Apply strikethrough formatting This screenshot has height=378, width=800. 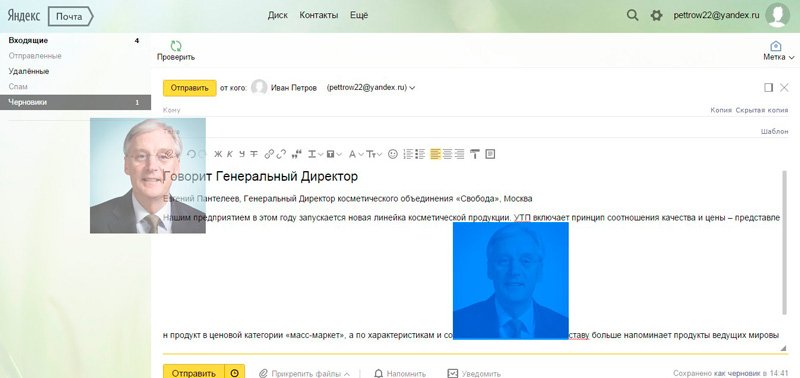click(254, 154)
